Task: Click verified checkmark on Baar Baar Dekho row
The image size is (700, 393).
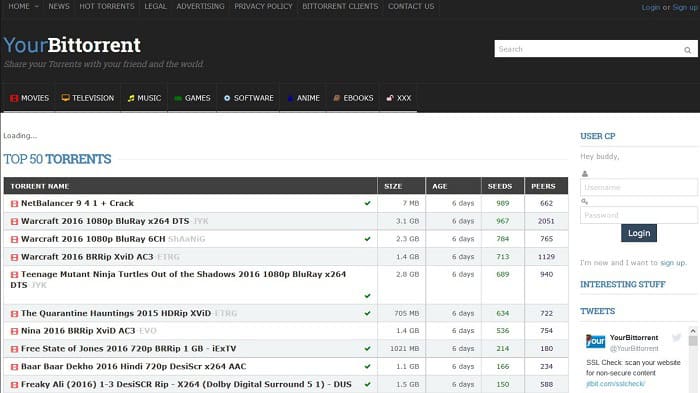Action: 367,366
